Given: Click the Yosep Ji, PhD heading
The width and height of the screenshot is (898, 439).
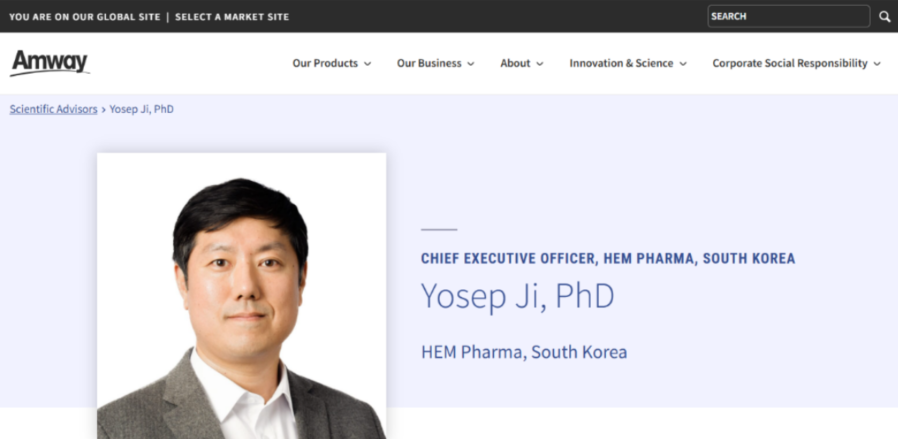Looking at the screenshot, I should (518, 296).
